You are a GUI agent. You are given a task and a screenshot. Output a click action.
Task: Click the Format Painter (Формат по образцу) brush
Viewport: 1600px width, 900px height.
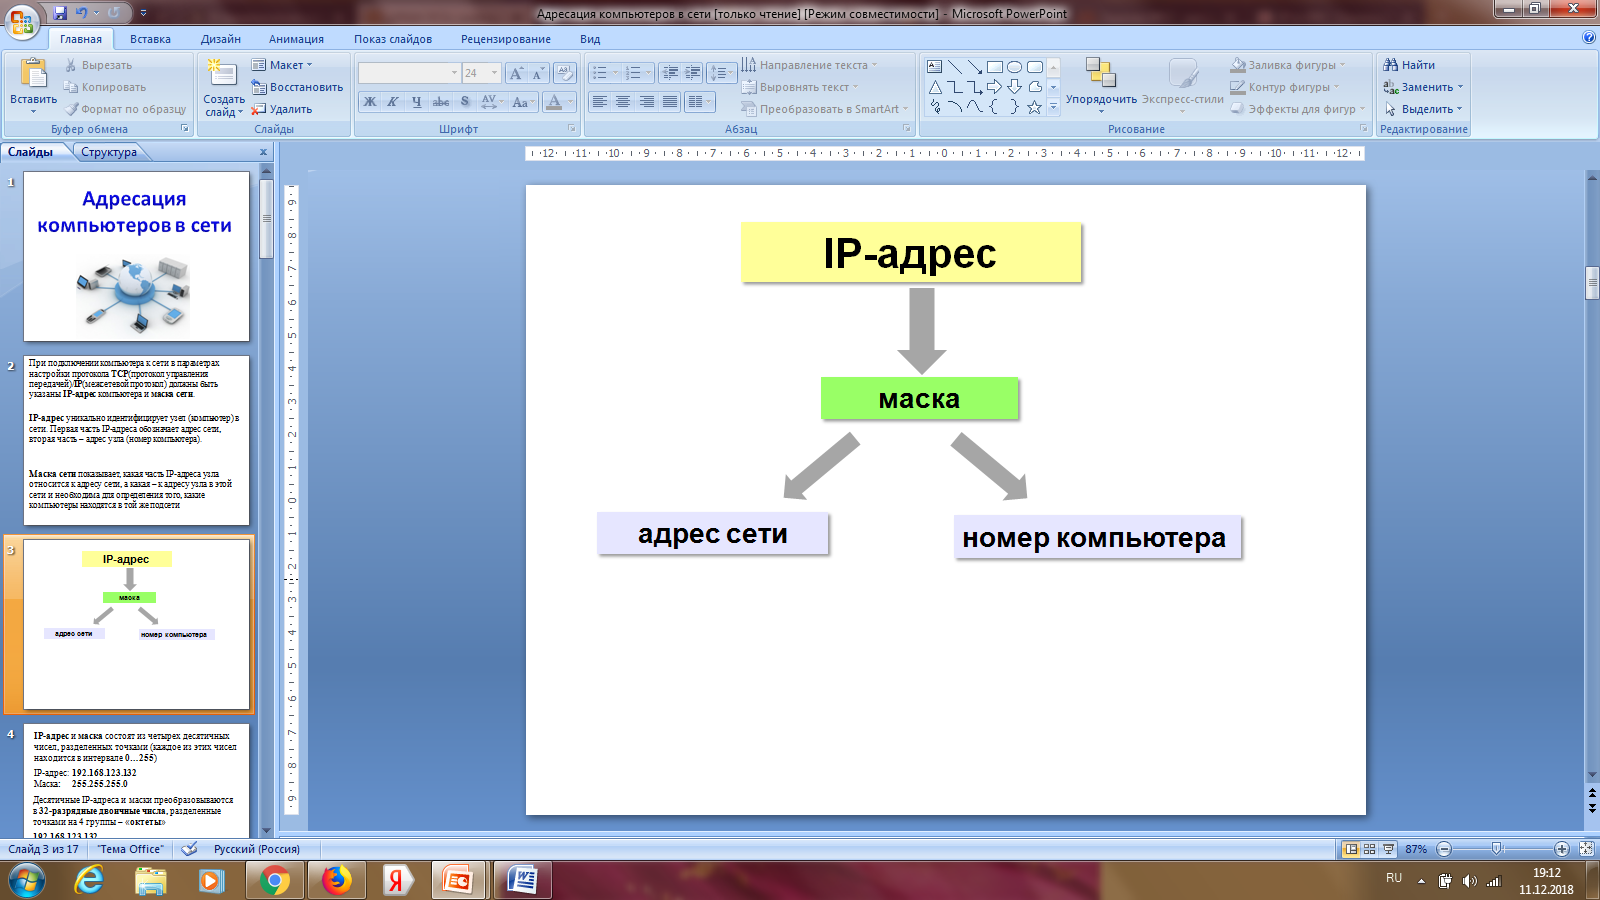72,109
